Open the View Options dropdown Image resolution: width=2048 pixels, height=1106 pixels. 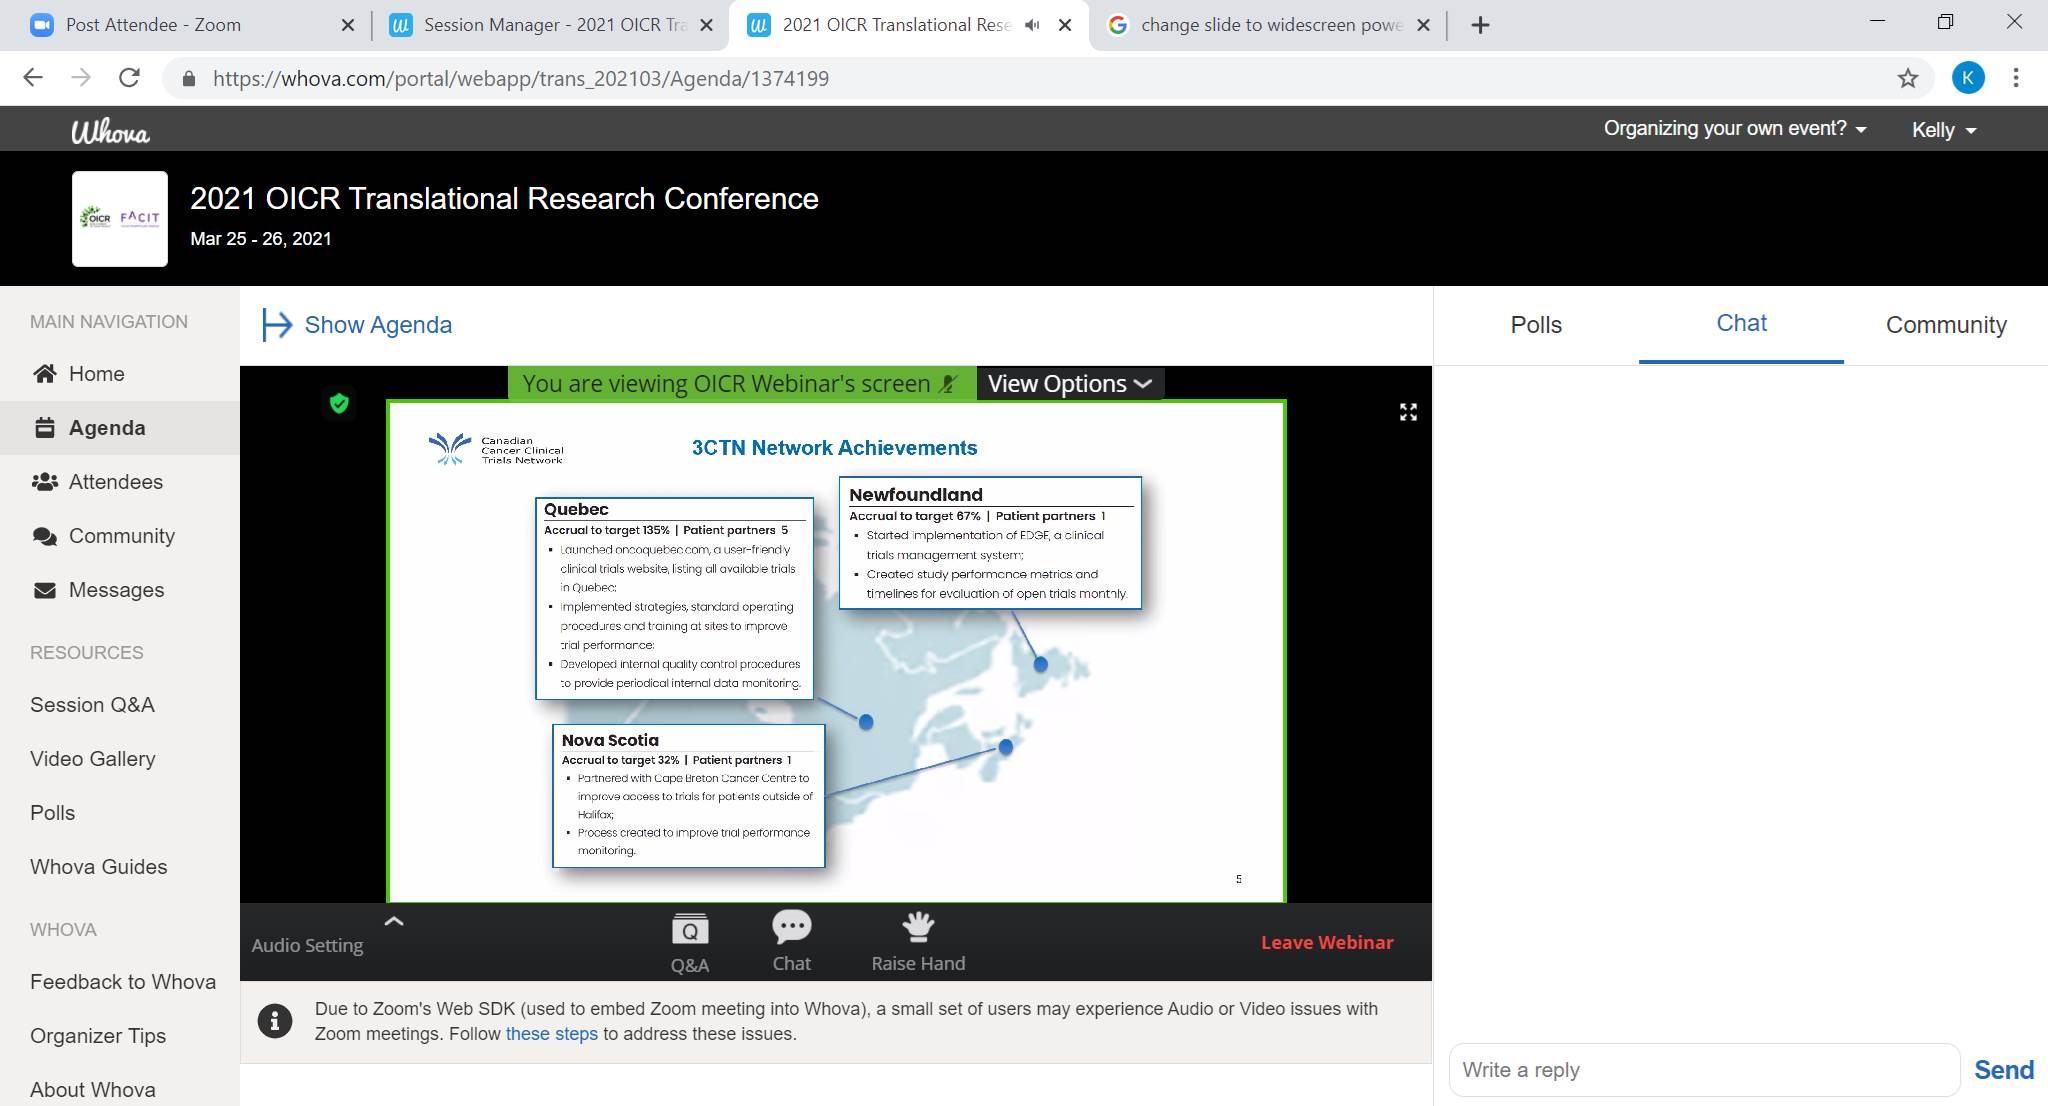pyautogui.click(x=1069, y=384)
